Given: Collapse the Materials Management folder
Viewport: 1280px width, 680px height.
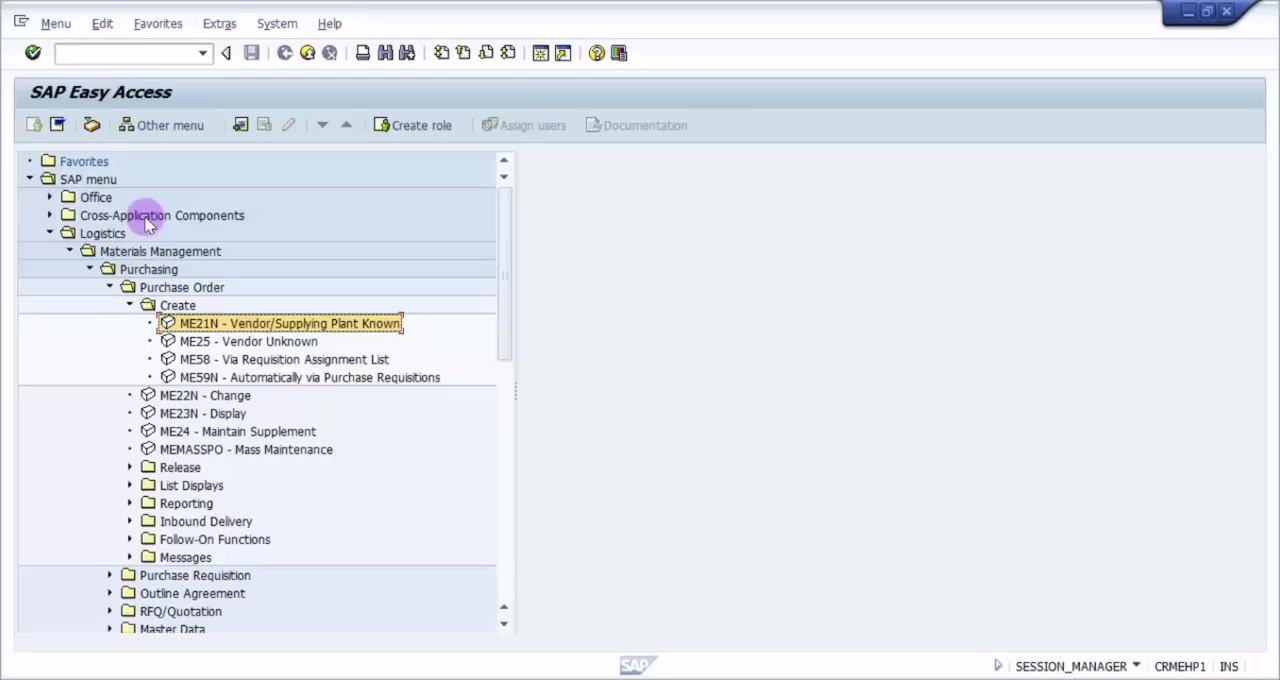Looking at the screenshot, I should click(x=70, y=251).
